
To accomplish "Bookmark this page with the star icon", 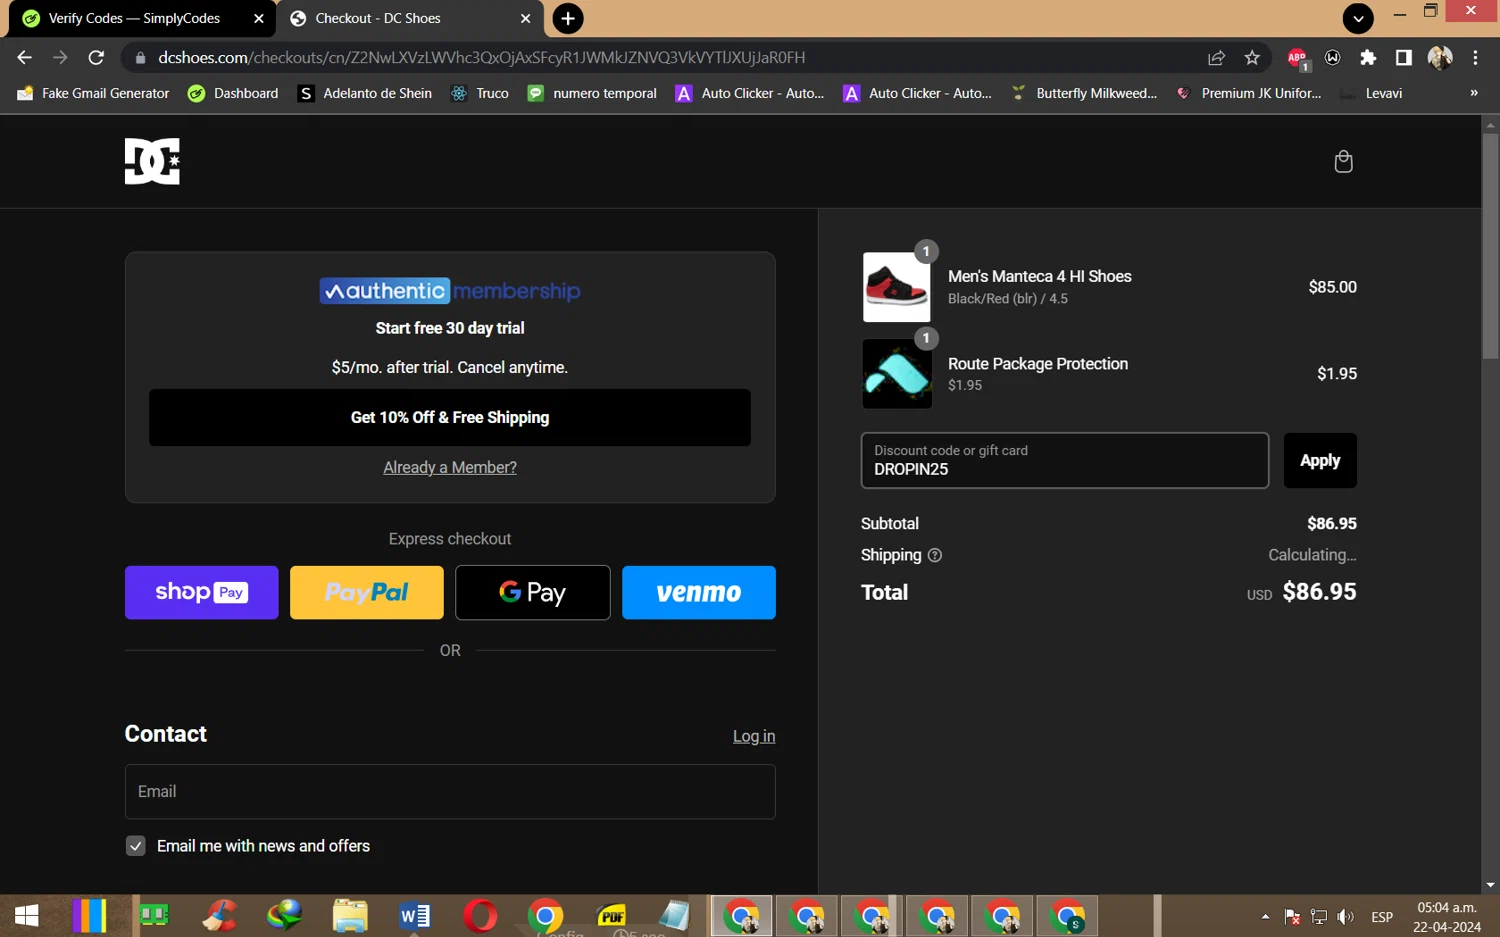I will (1252, 58).
